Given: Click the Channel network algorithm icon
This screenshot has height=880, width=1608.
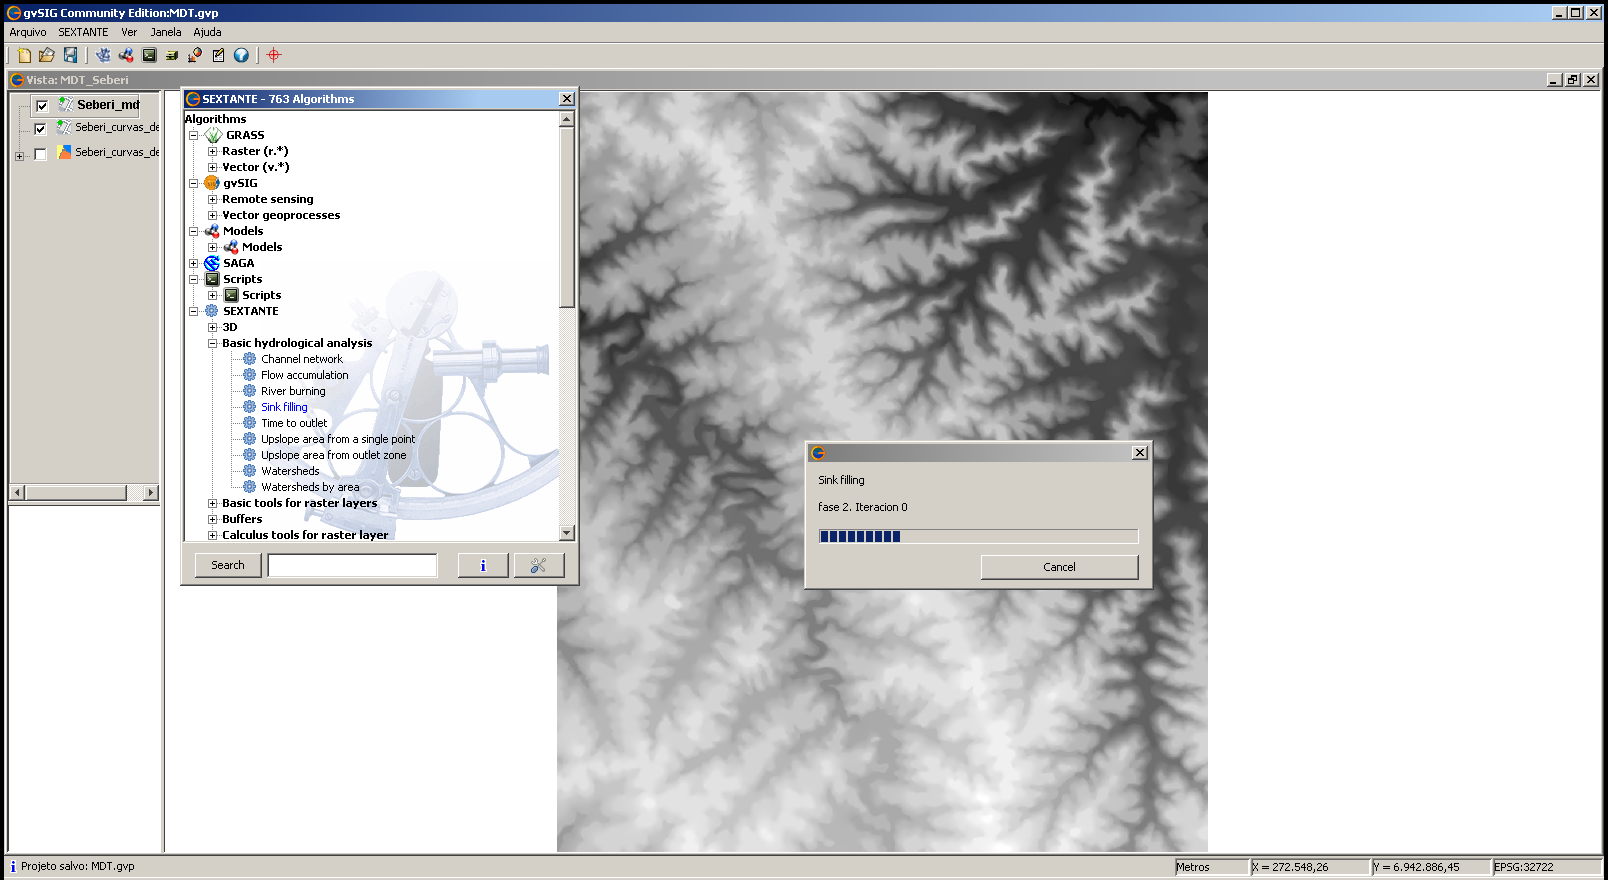Looking at the screenshot, I should coord(250,359).
